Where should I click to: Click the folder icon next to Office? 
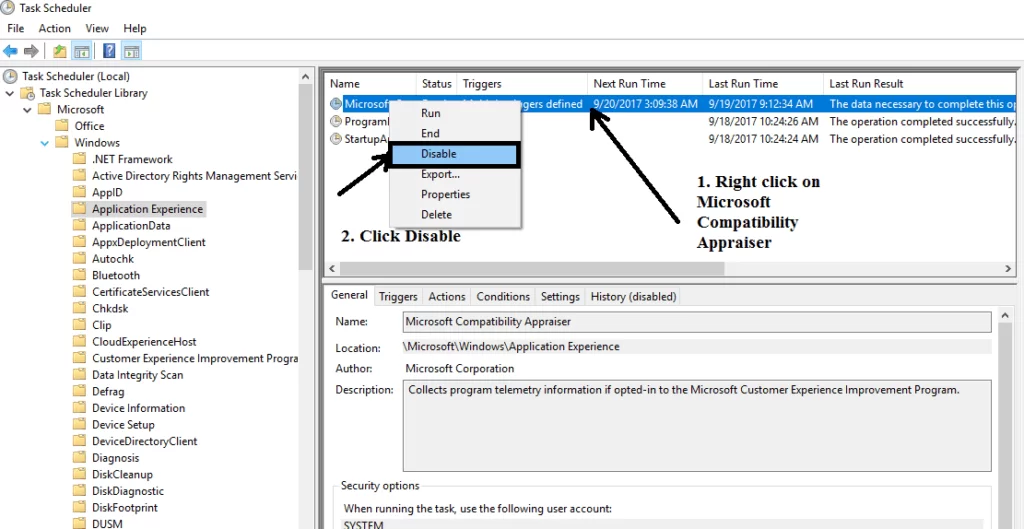pos(62,126)
